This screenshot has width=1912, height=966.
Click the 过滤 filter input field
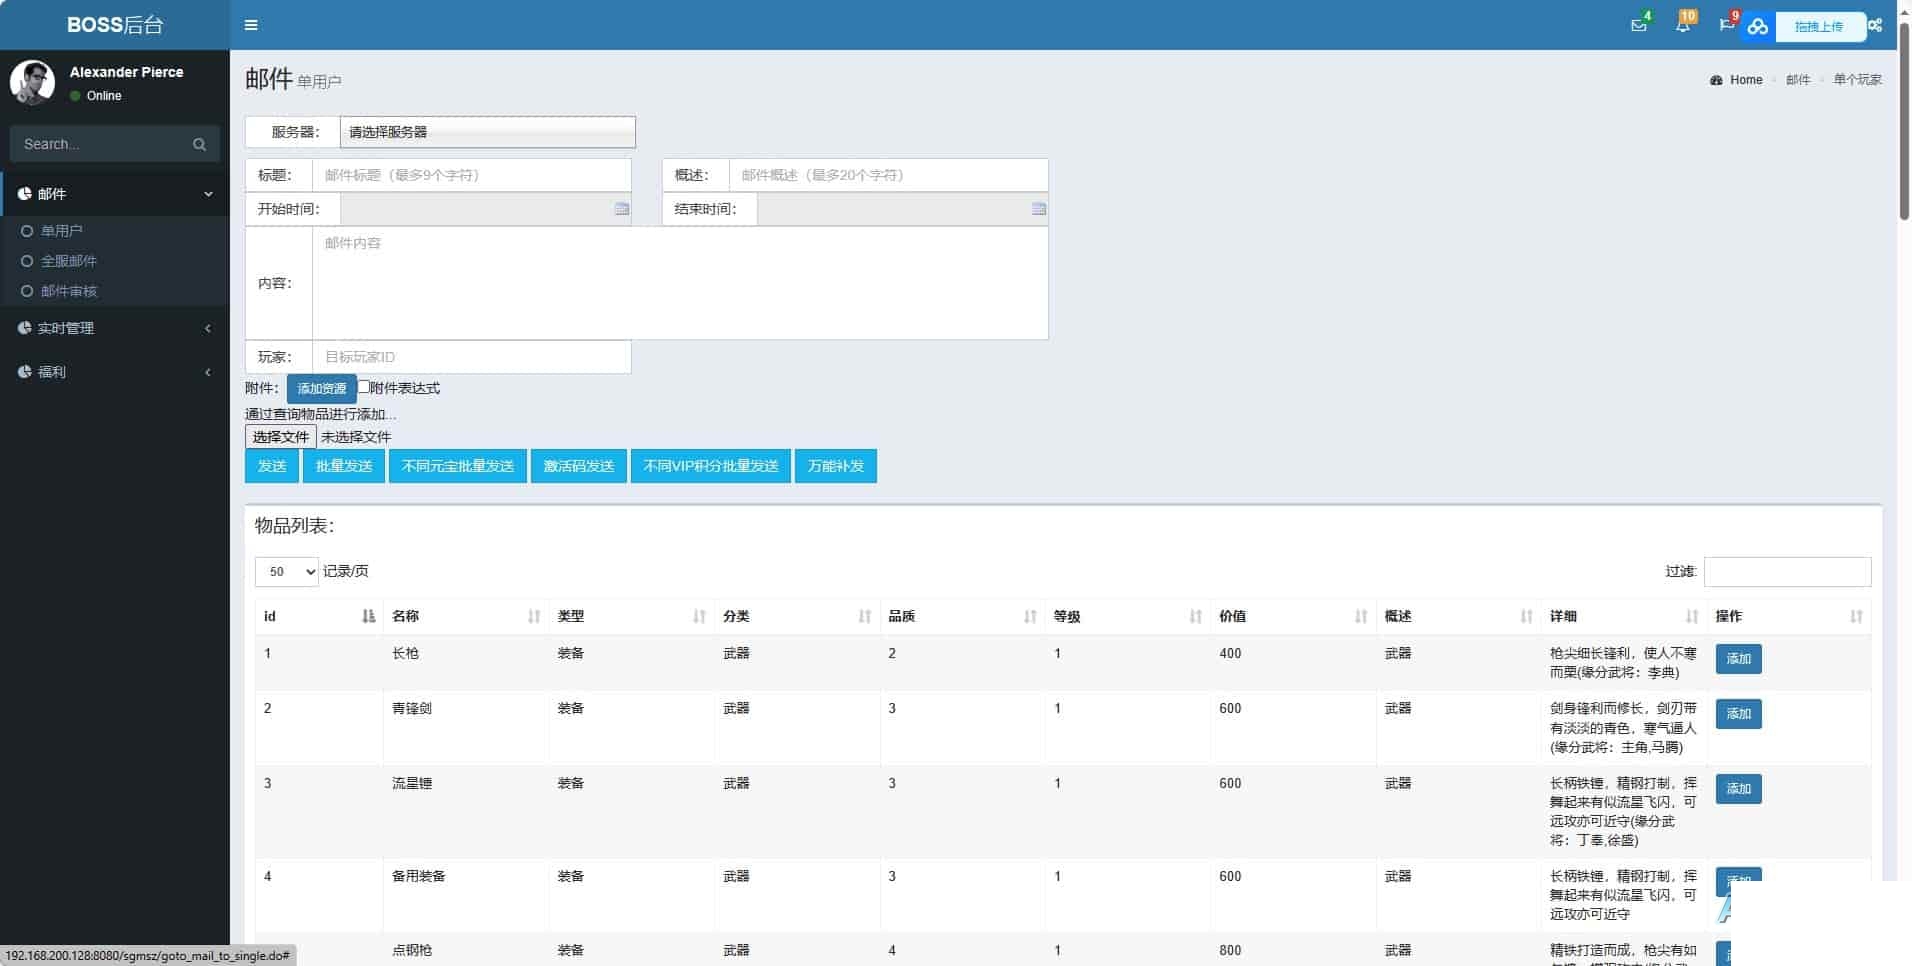pyautogui.click(x=1788, y=572)
